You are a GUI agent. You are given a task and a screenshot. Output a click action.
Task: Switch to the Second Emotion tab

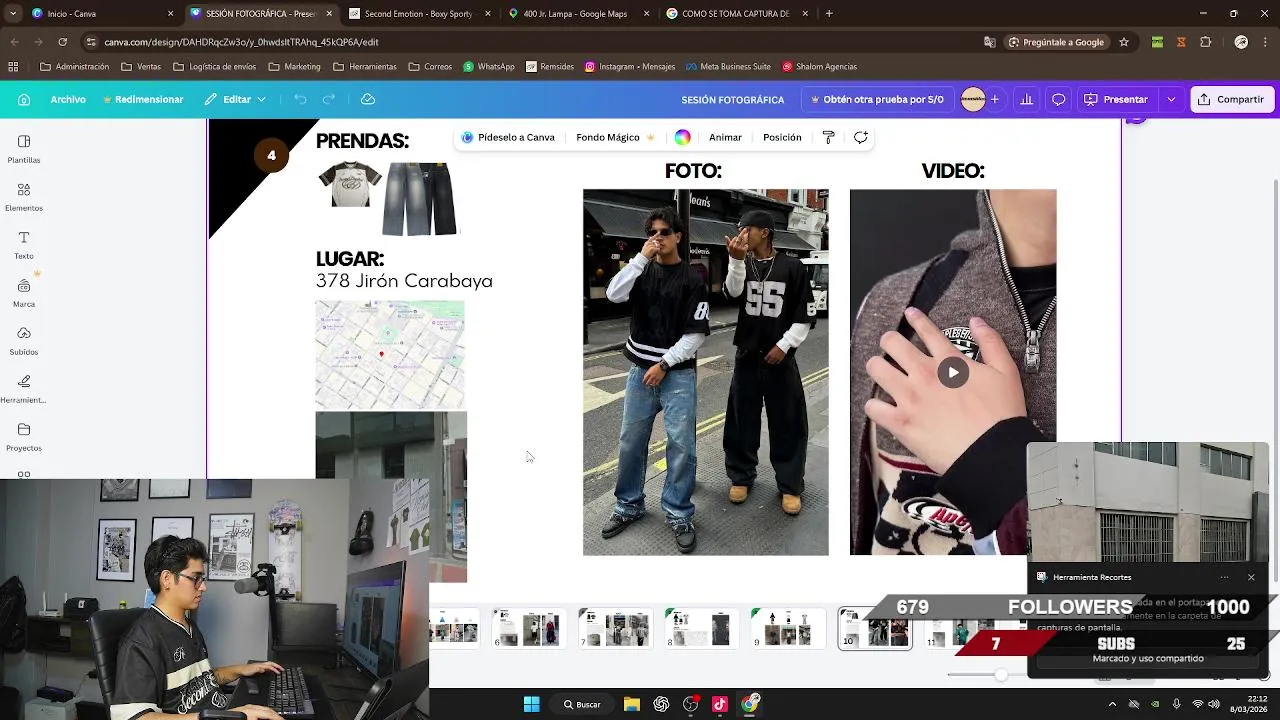(x=421, y=14)
